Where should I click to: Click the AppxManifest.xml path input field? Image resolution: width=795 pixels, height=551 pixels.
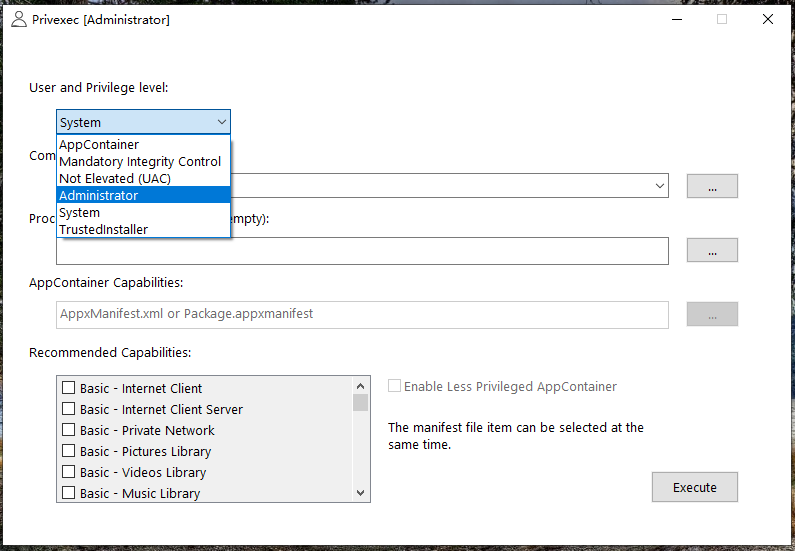tap(362, 314)
